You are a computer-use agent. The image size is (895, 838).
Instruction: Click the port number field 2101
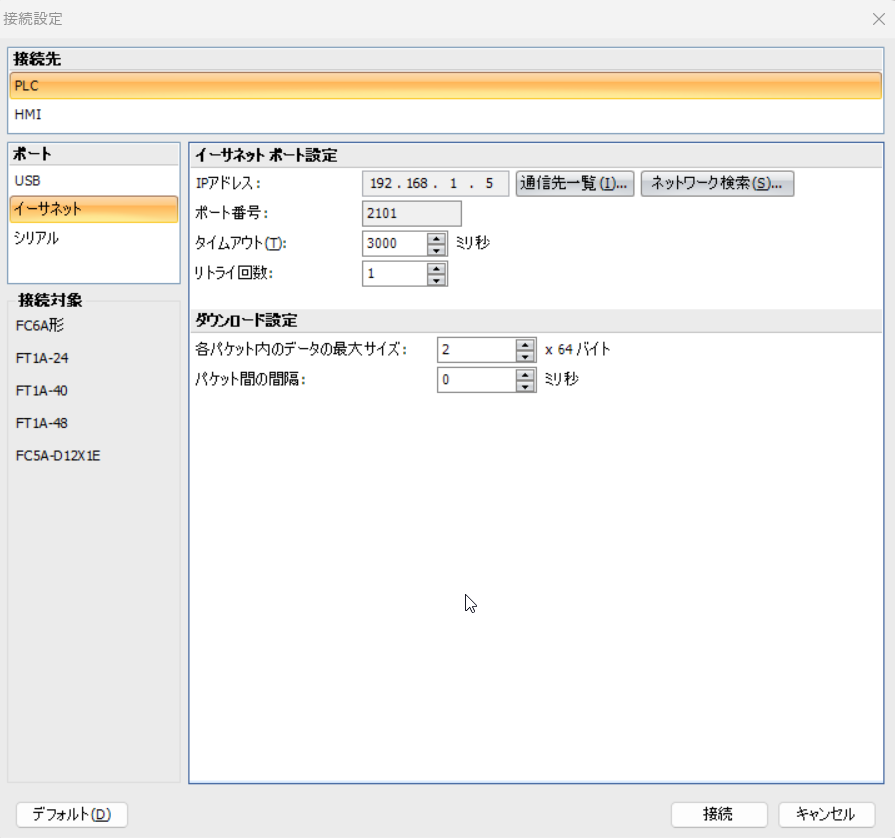click(412, 213)
